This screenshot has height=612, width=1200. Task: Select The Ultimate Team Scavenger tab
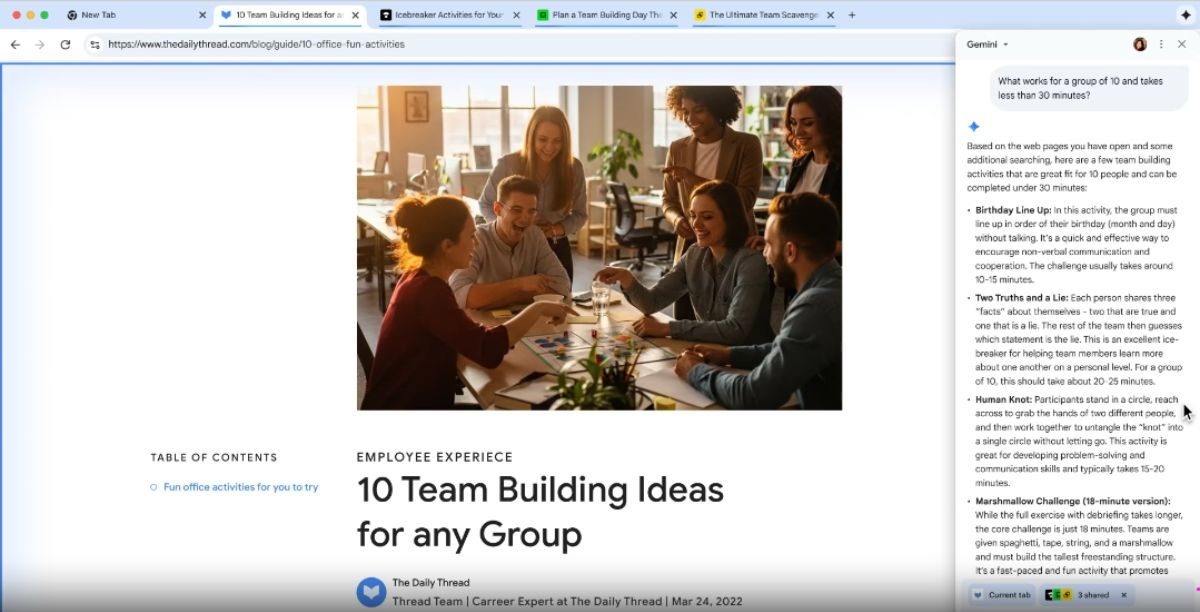coord(763,15)
